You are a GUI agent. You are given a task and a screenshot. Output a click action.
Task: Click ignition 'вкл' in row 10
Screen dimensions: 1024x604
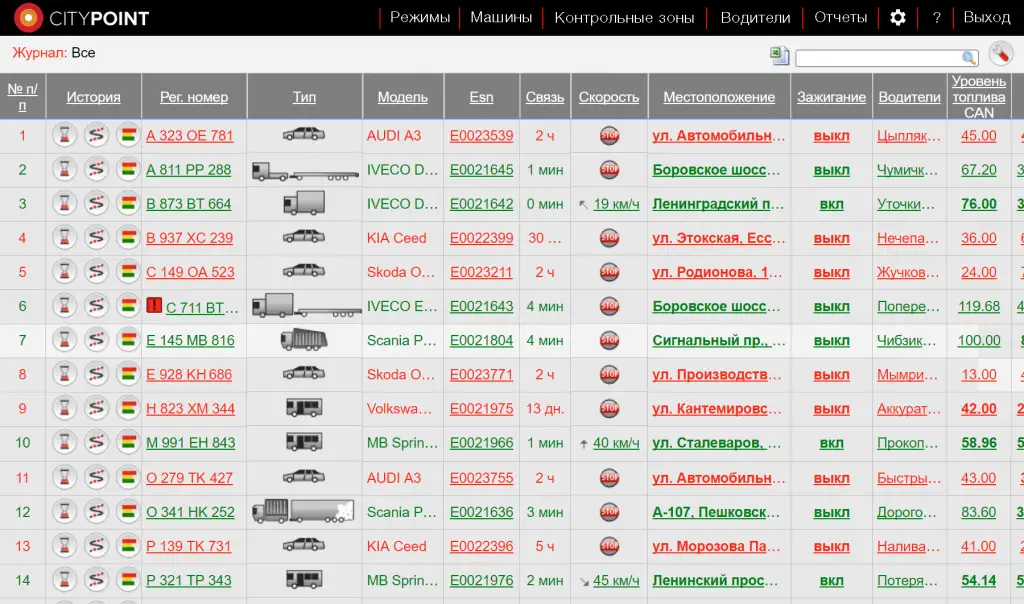tap(831, 443)
